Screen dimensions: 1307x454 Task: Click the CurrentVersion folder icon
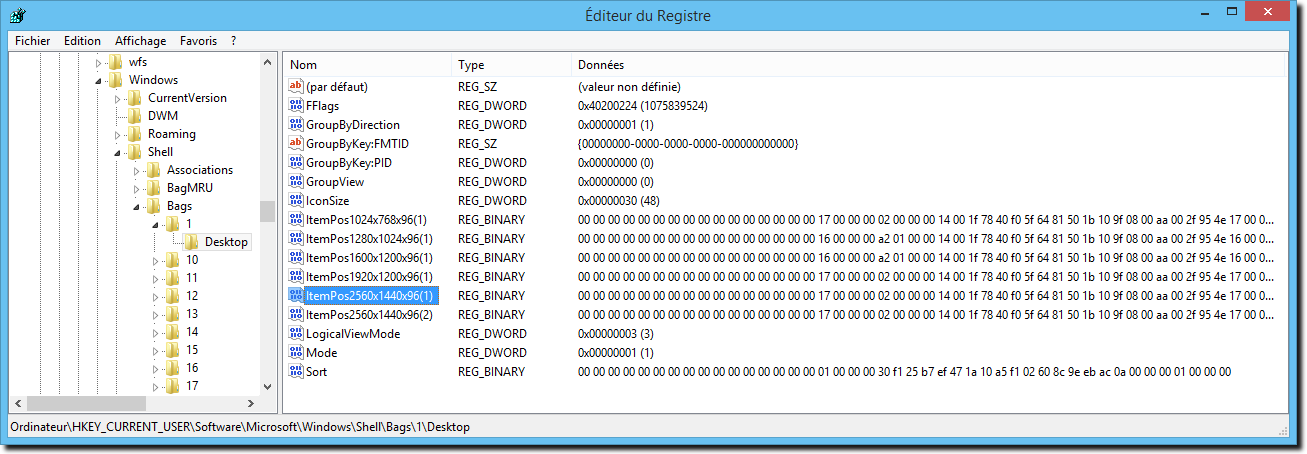pos(135,98)
